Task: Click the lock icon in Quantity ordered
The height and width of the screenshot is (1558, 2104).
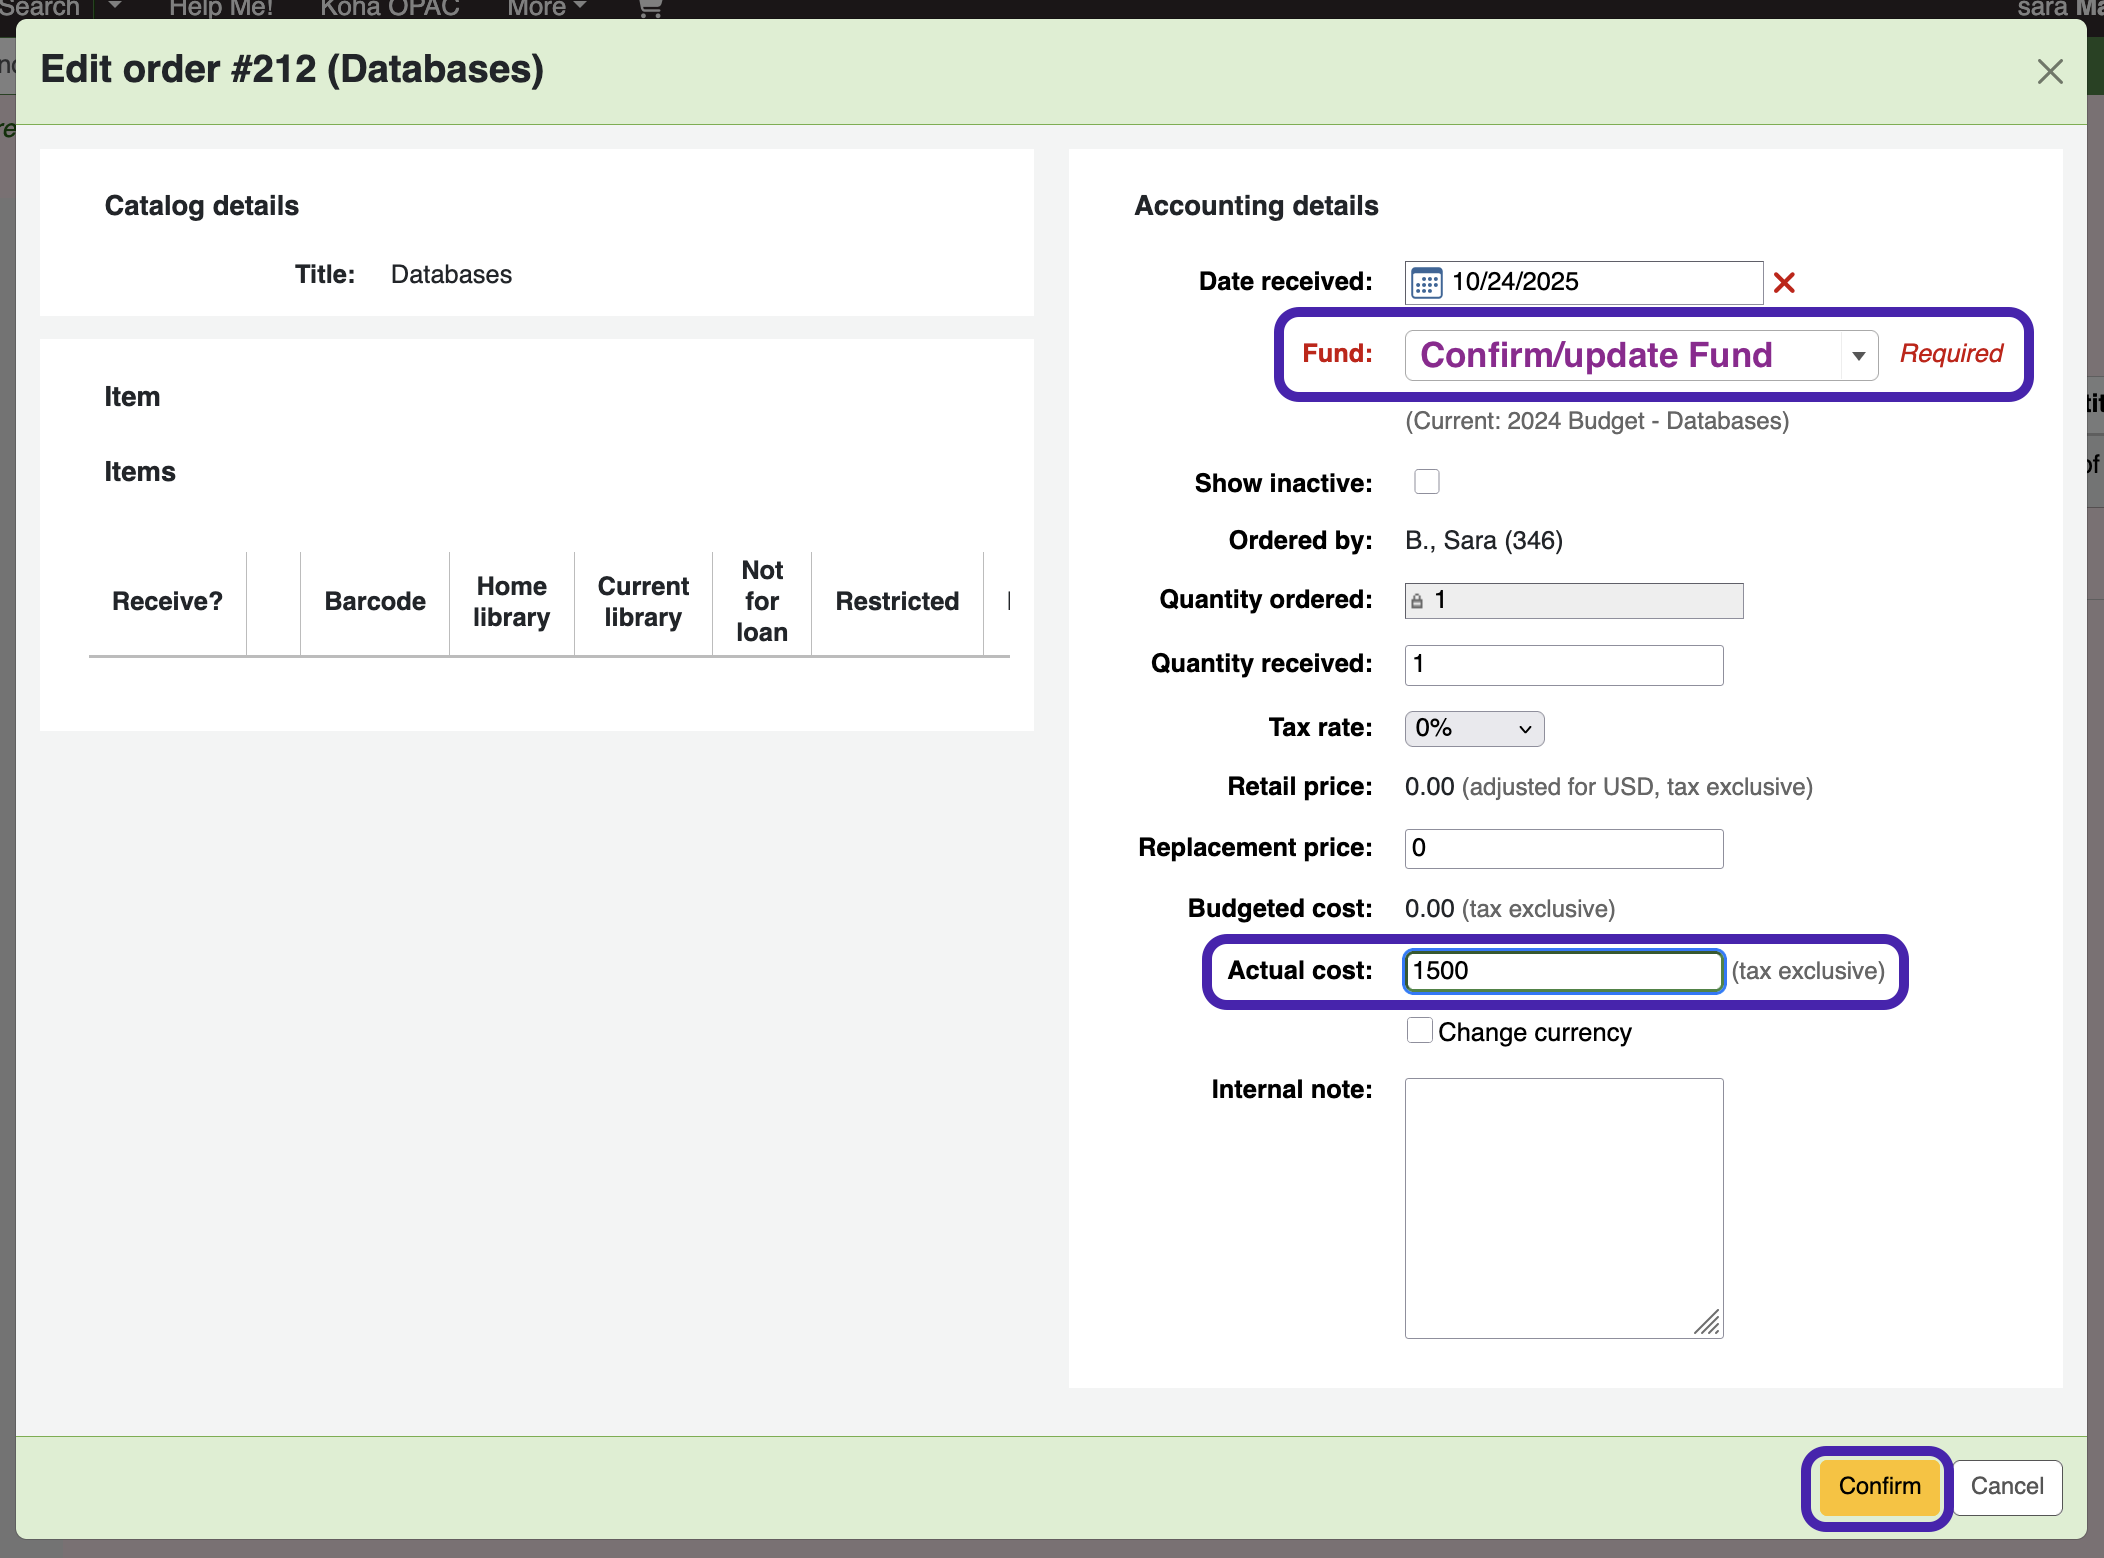Action: (x=1417, y=601)
